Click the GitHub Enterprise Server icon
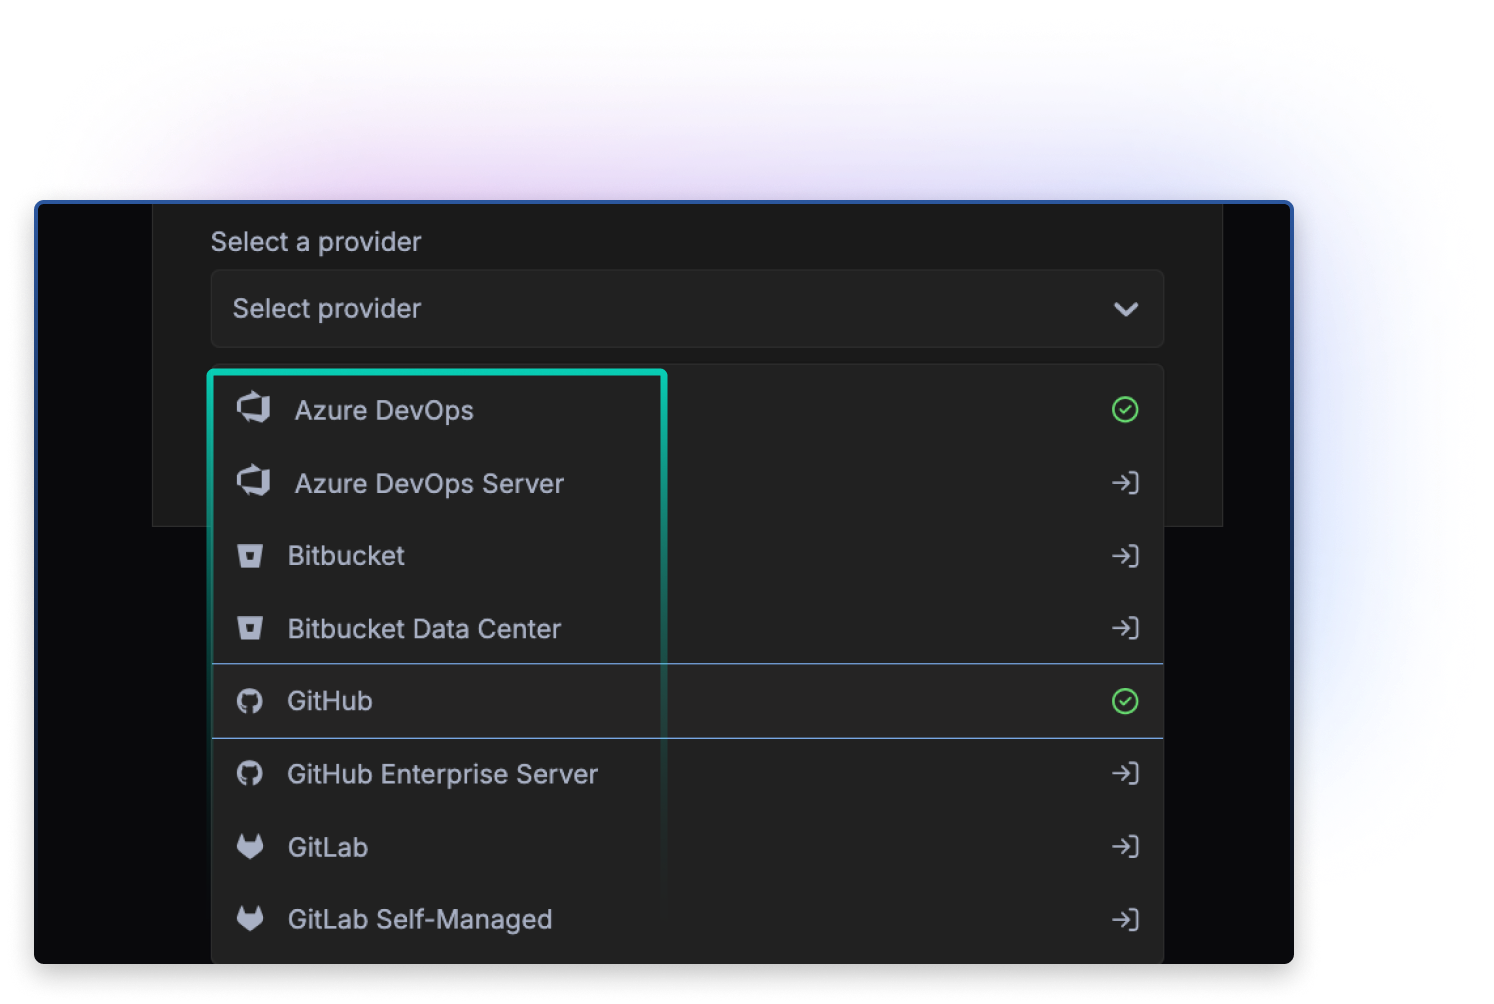Image resolution: width=1494 pixels, height=1004 pixels. [x=250, y=773]
